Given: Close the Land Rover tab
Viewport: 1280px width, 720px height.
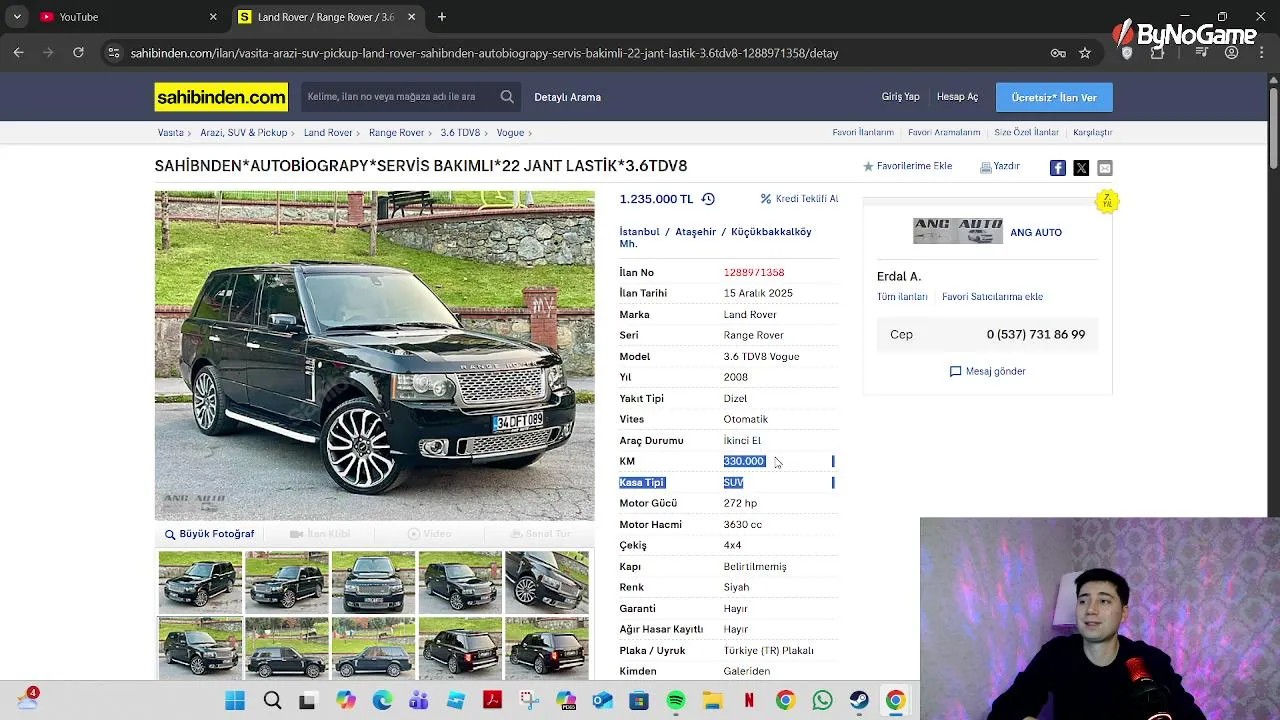Looking at the screenshot, I should tap(412, 17).
